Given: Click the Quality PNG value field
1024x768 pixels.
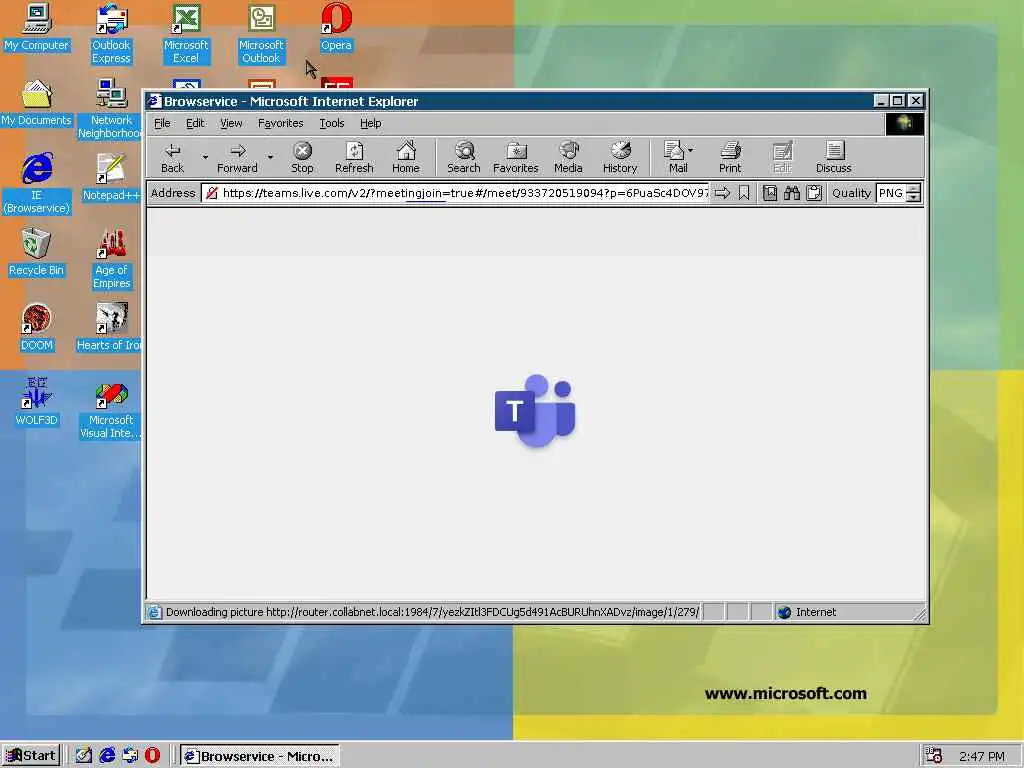Looking at the screenshot, I should tap(891, 193).
